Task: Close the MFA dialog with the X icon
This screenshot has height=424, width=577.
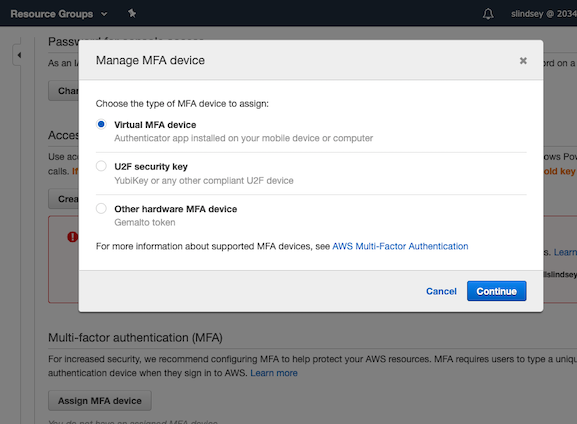Action: click(523, 60)
